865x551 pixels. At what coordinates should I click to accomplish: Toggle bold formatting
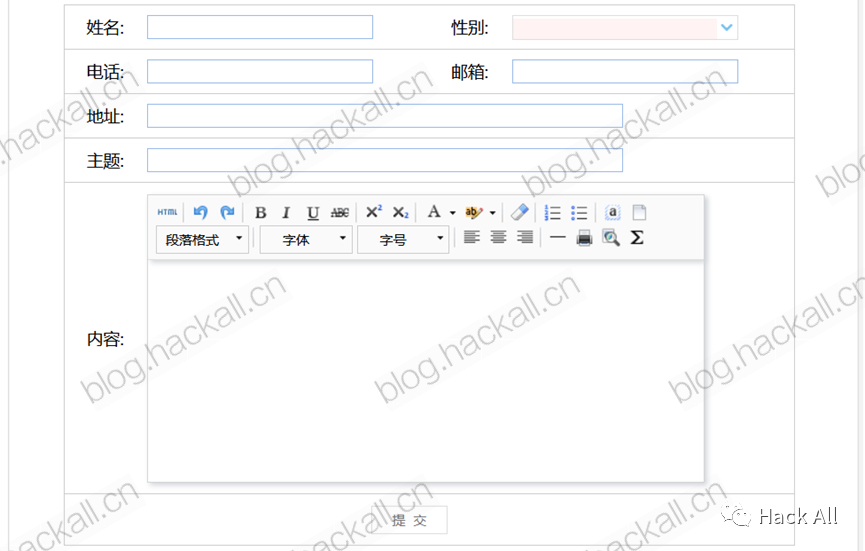pyautogui.click(x=261, y=212)
